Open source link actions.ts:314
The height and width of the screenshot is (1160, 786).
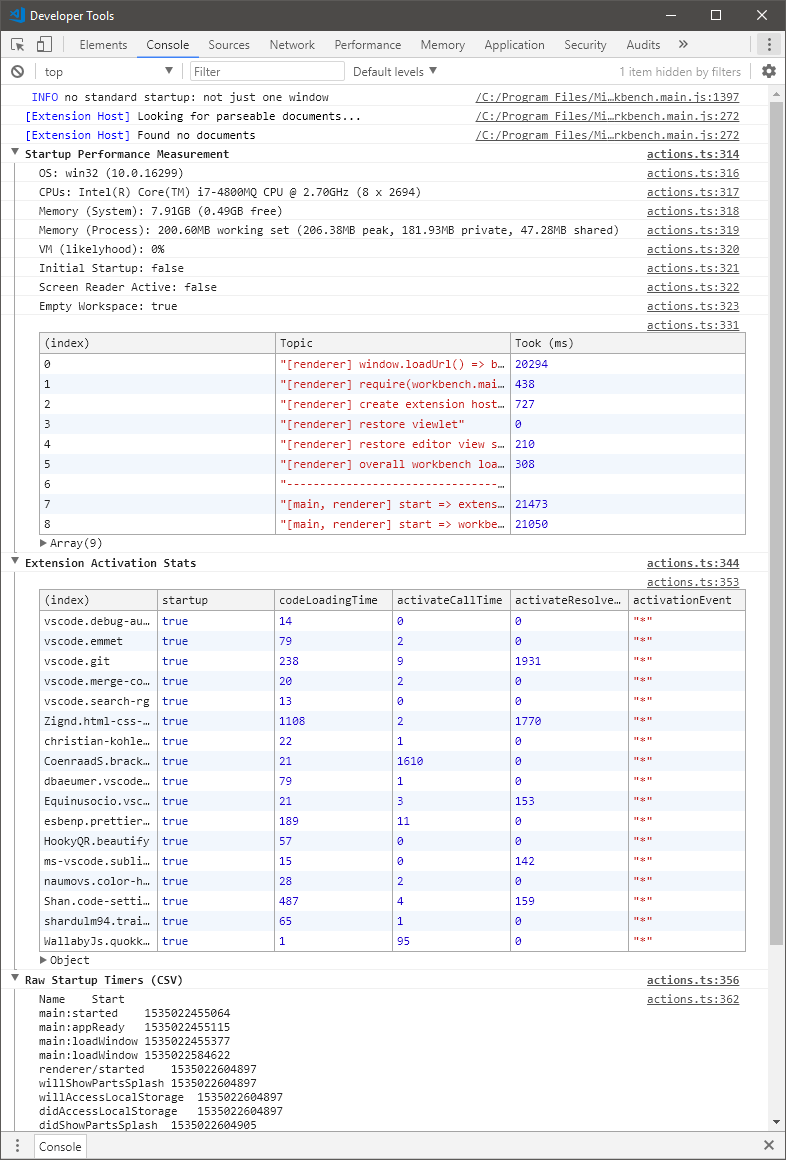pos(693,154)
